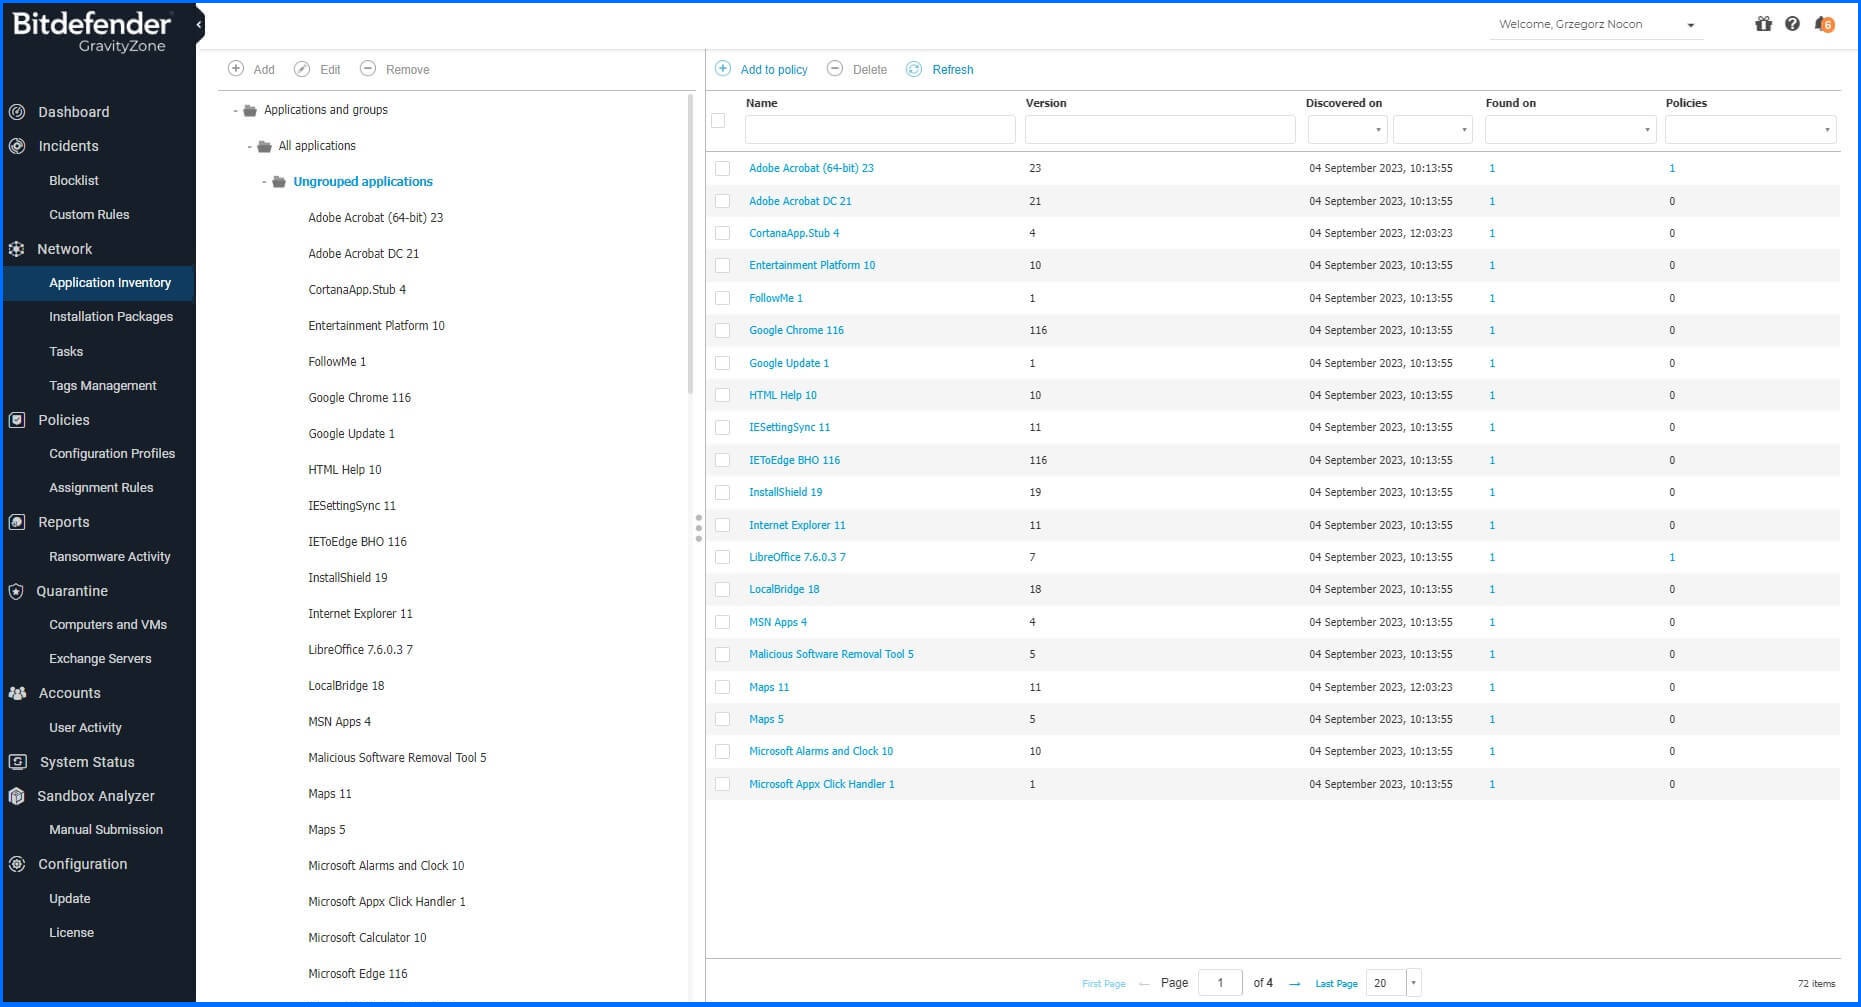Screen dimensions: 1861x1007
Task: Open the Welcome, Grzegorz Nocon user dropdown
Action: pos(1597,25)
